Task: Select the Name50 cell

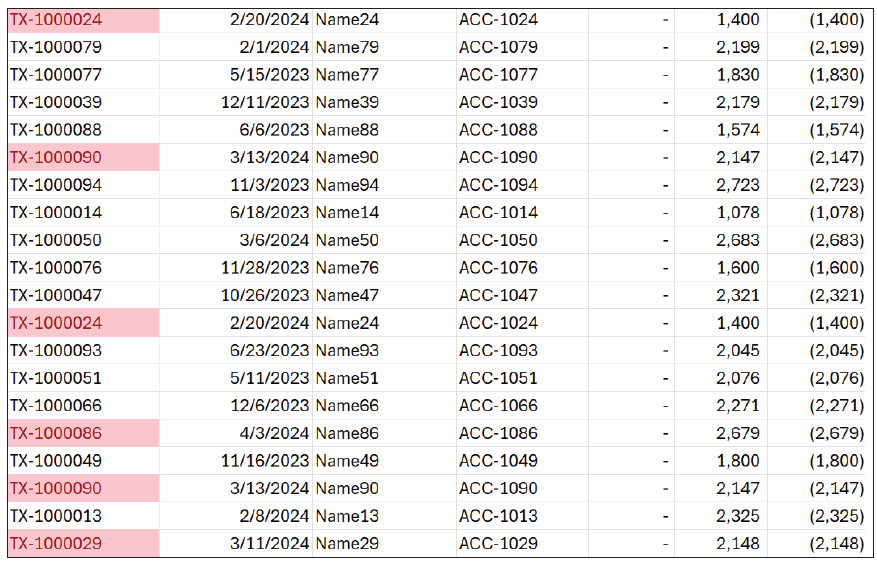Action: (x=347, y=240)
